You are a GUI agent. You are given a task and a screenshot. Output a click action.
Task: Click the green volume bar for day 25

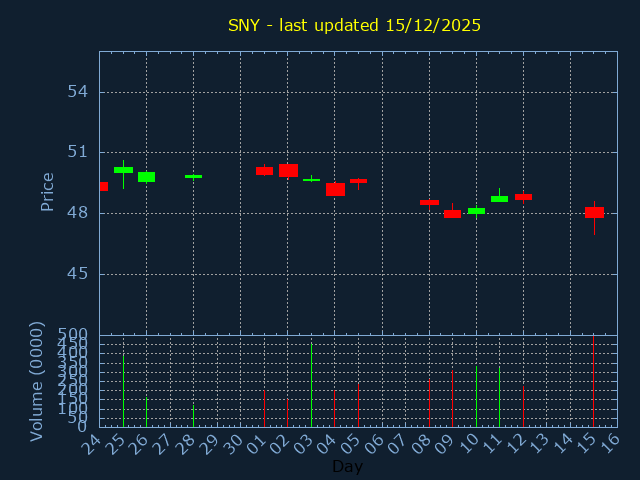123,391
